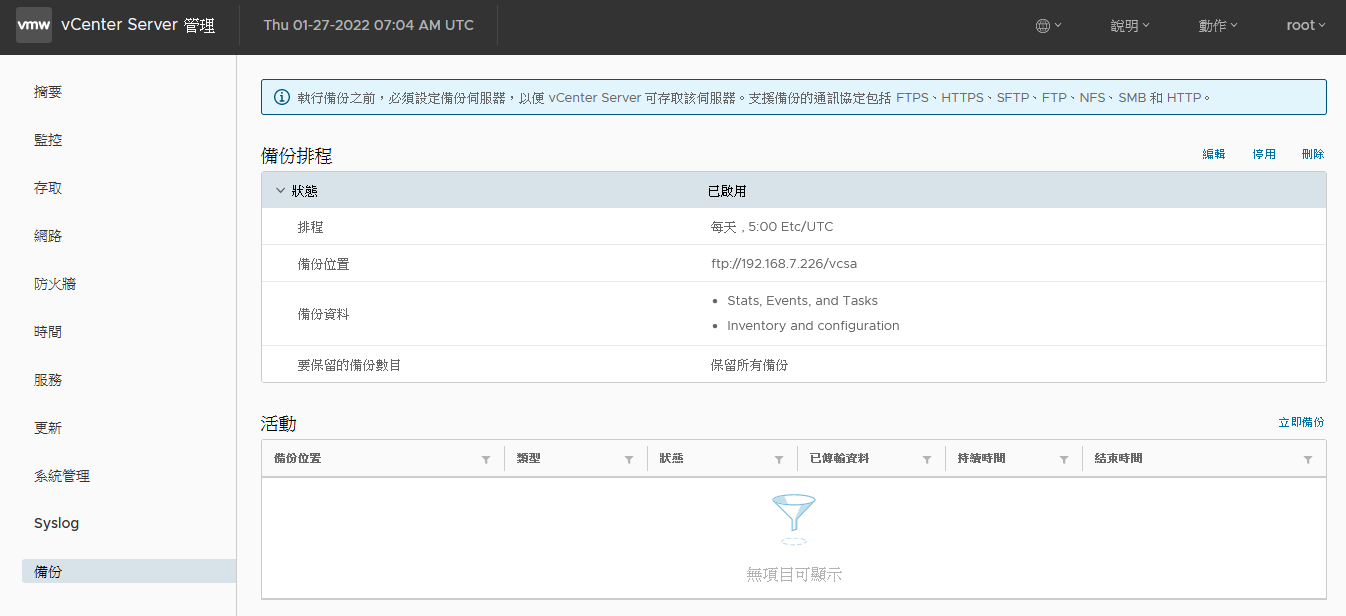Click 刪除 to delete schedule
1346x616 pixels.
[1313, 154]
